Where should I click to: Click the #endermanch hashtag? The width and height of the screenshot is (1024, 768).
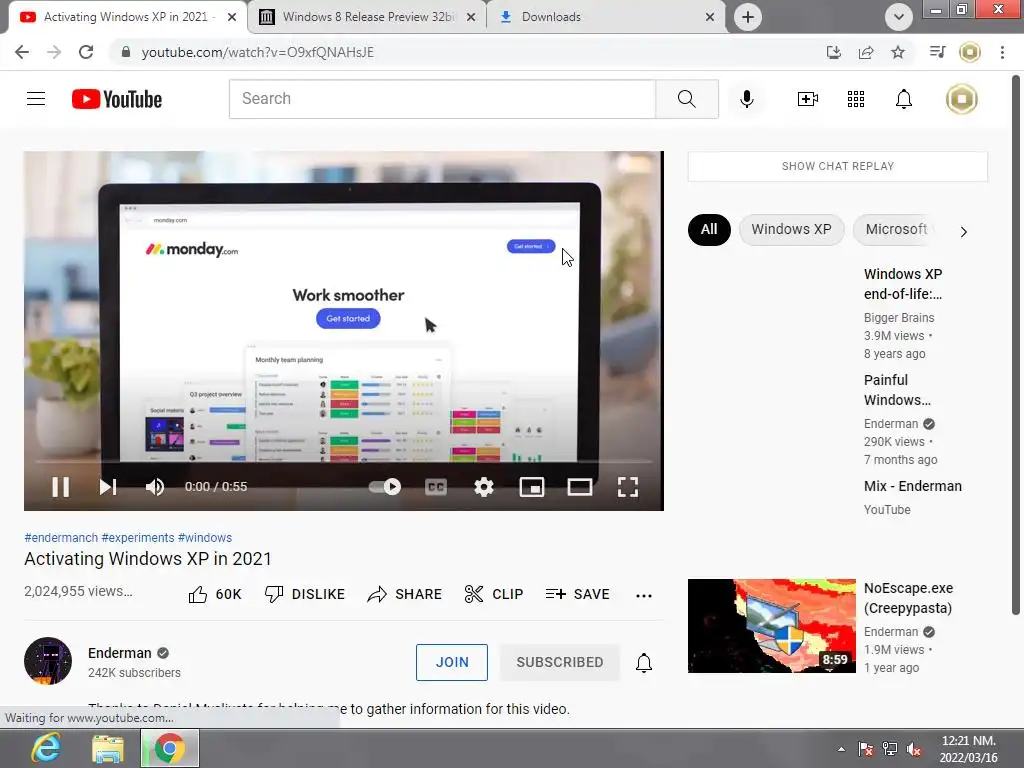(61, 537)
